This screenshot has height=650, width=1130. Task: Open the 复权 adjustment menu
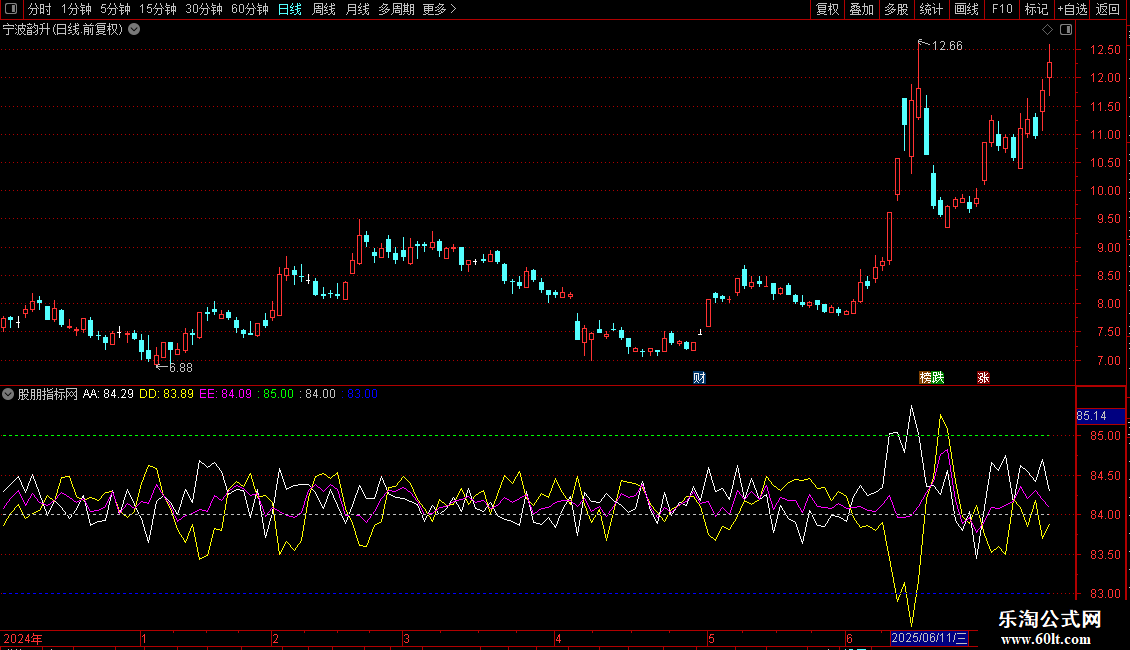click(827, 9)
